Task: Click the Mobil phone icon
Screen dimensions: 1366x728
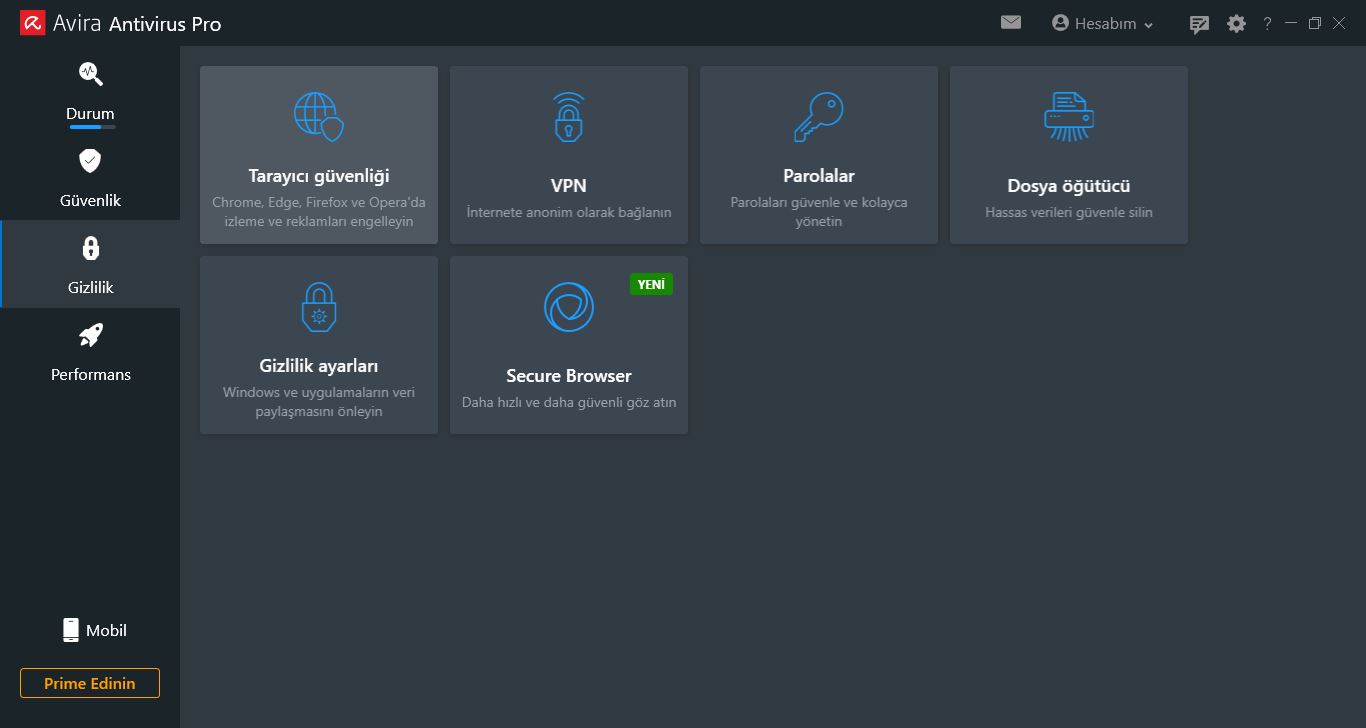Action: click(70, 630)
